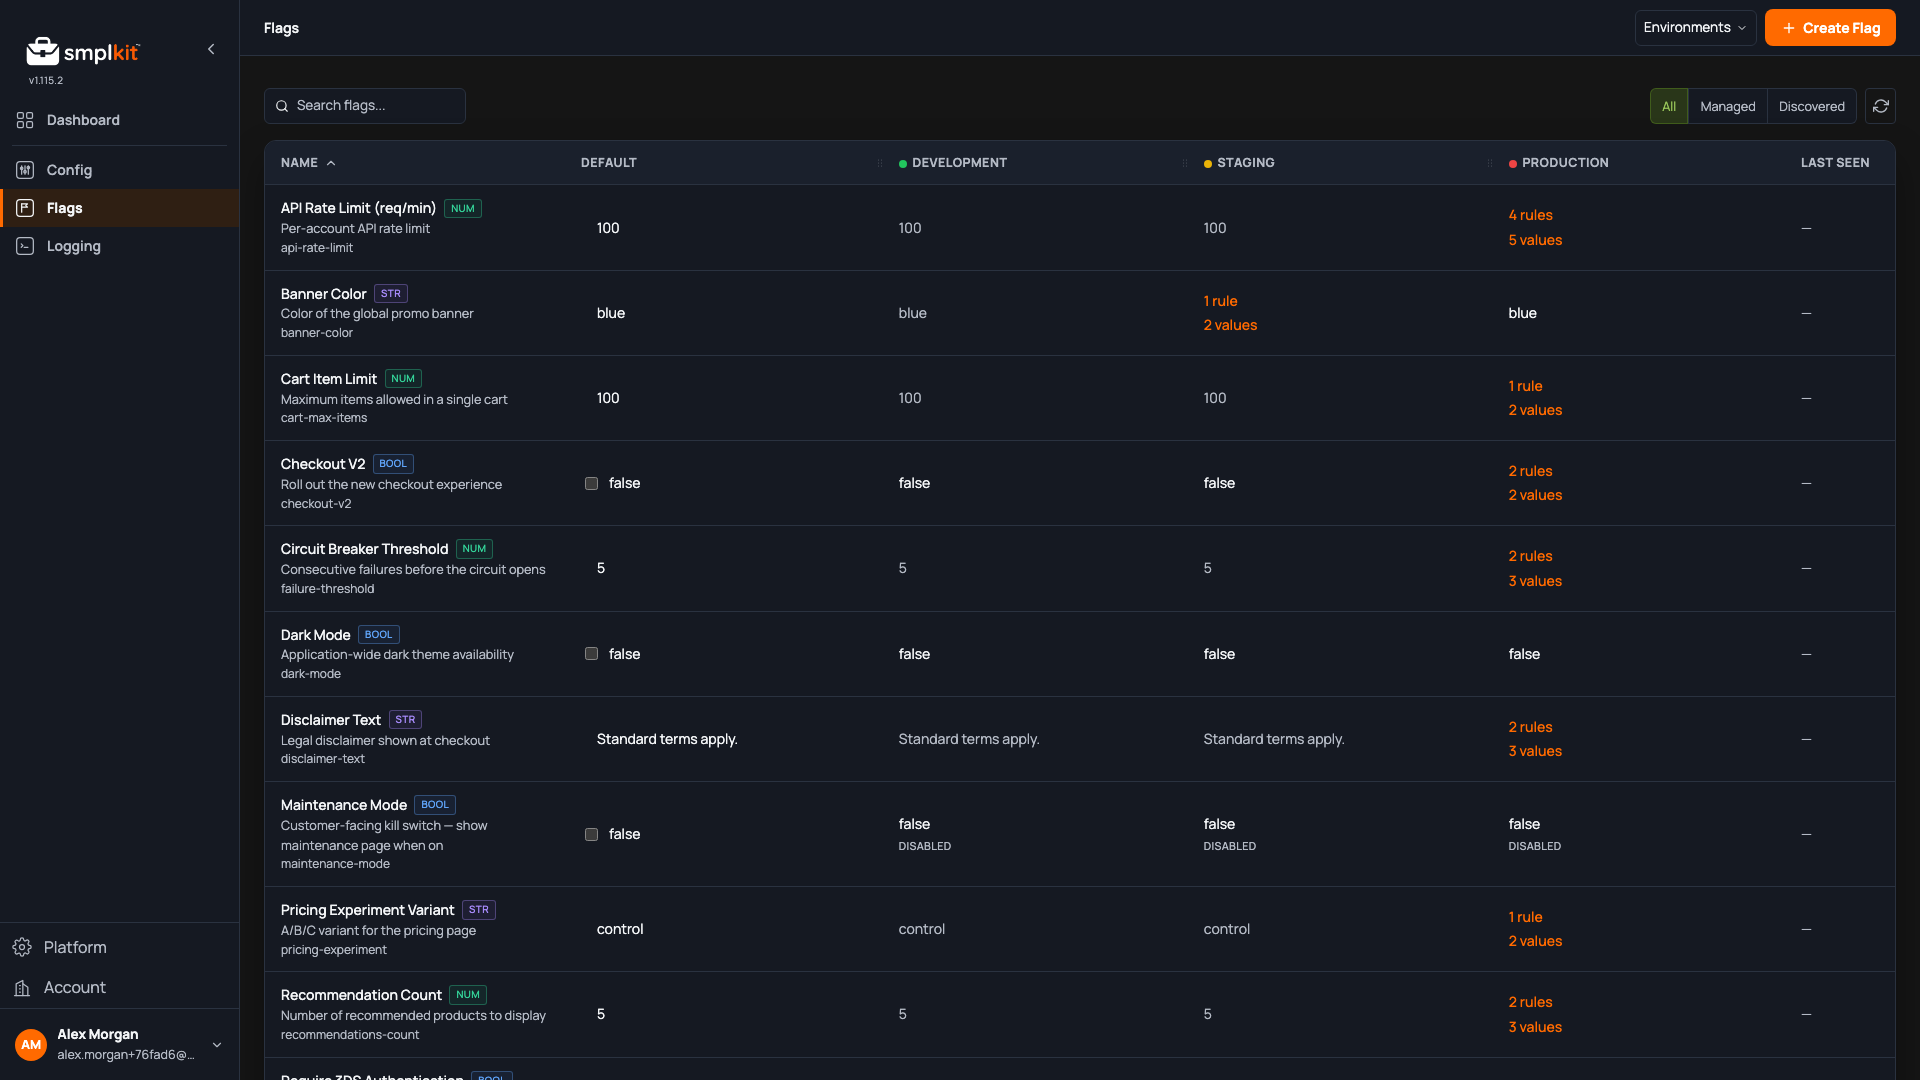Click the search magnifier icon
Image resolution: width=1920 pixels, height=1080 pixels.
pos(282,106)
